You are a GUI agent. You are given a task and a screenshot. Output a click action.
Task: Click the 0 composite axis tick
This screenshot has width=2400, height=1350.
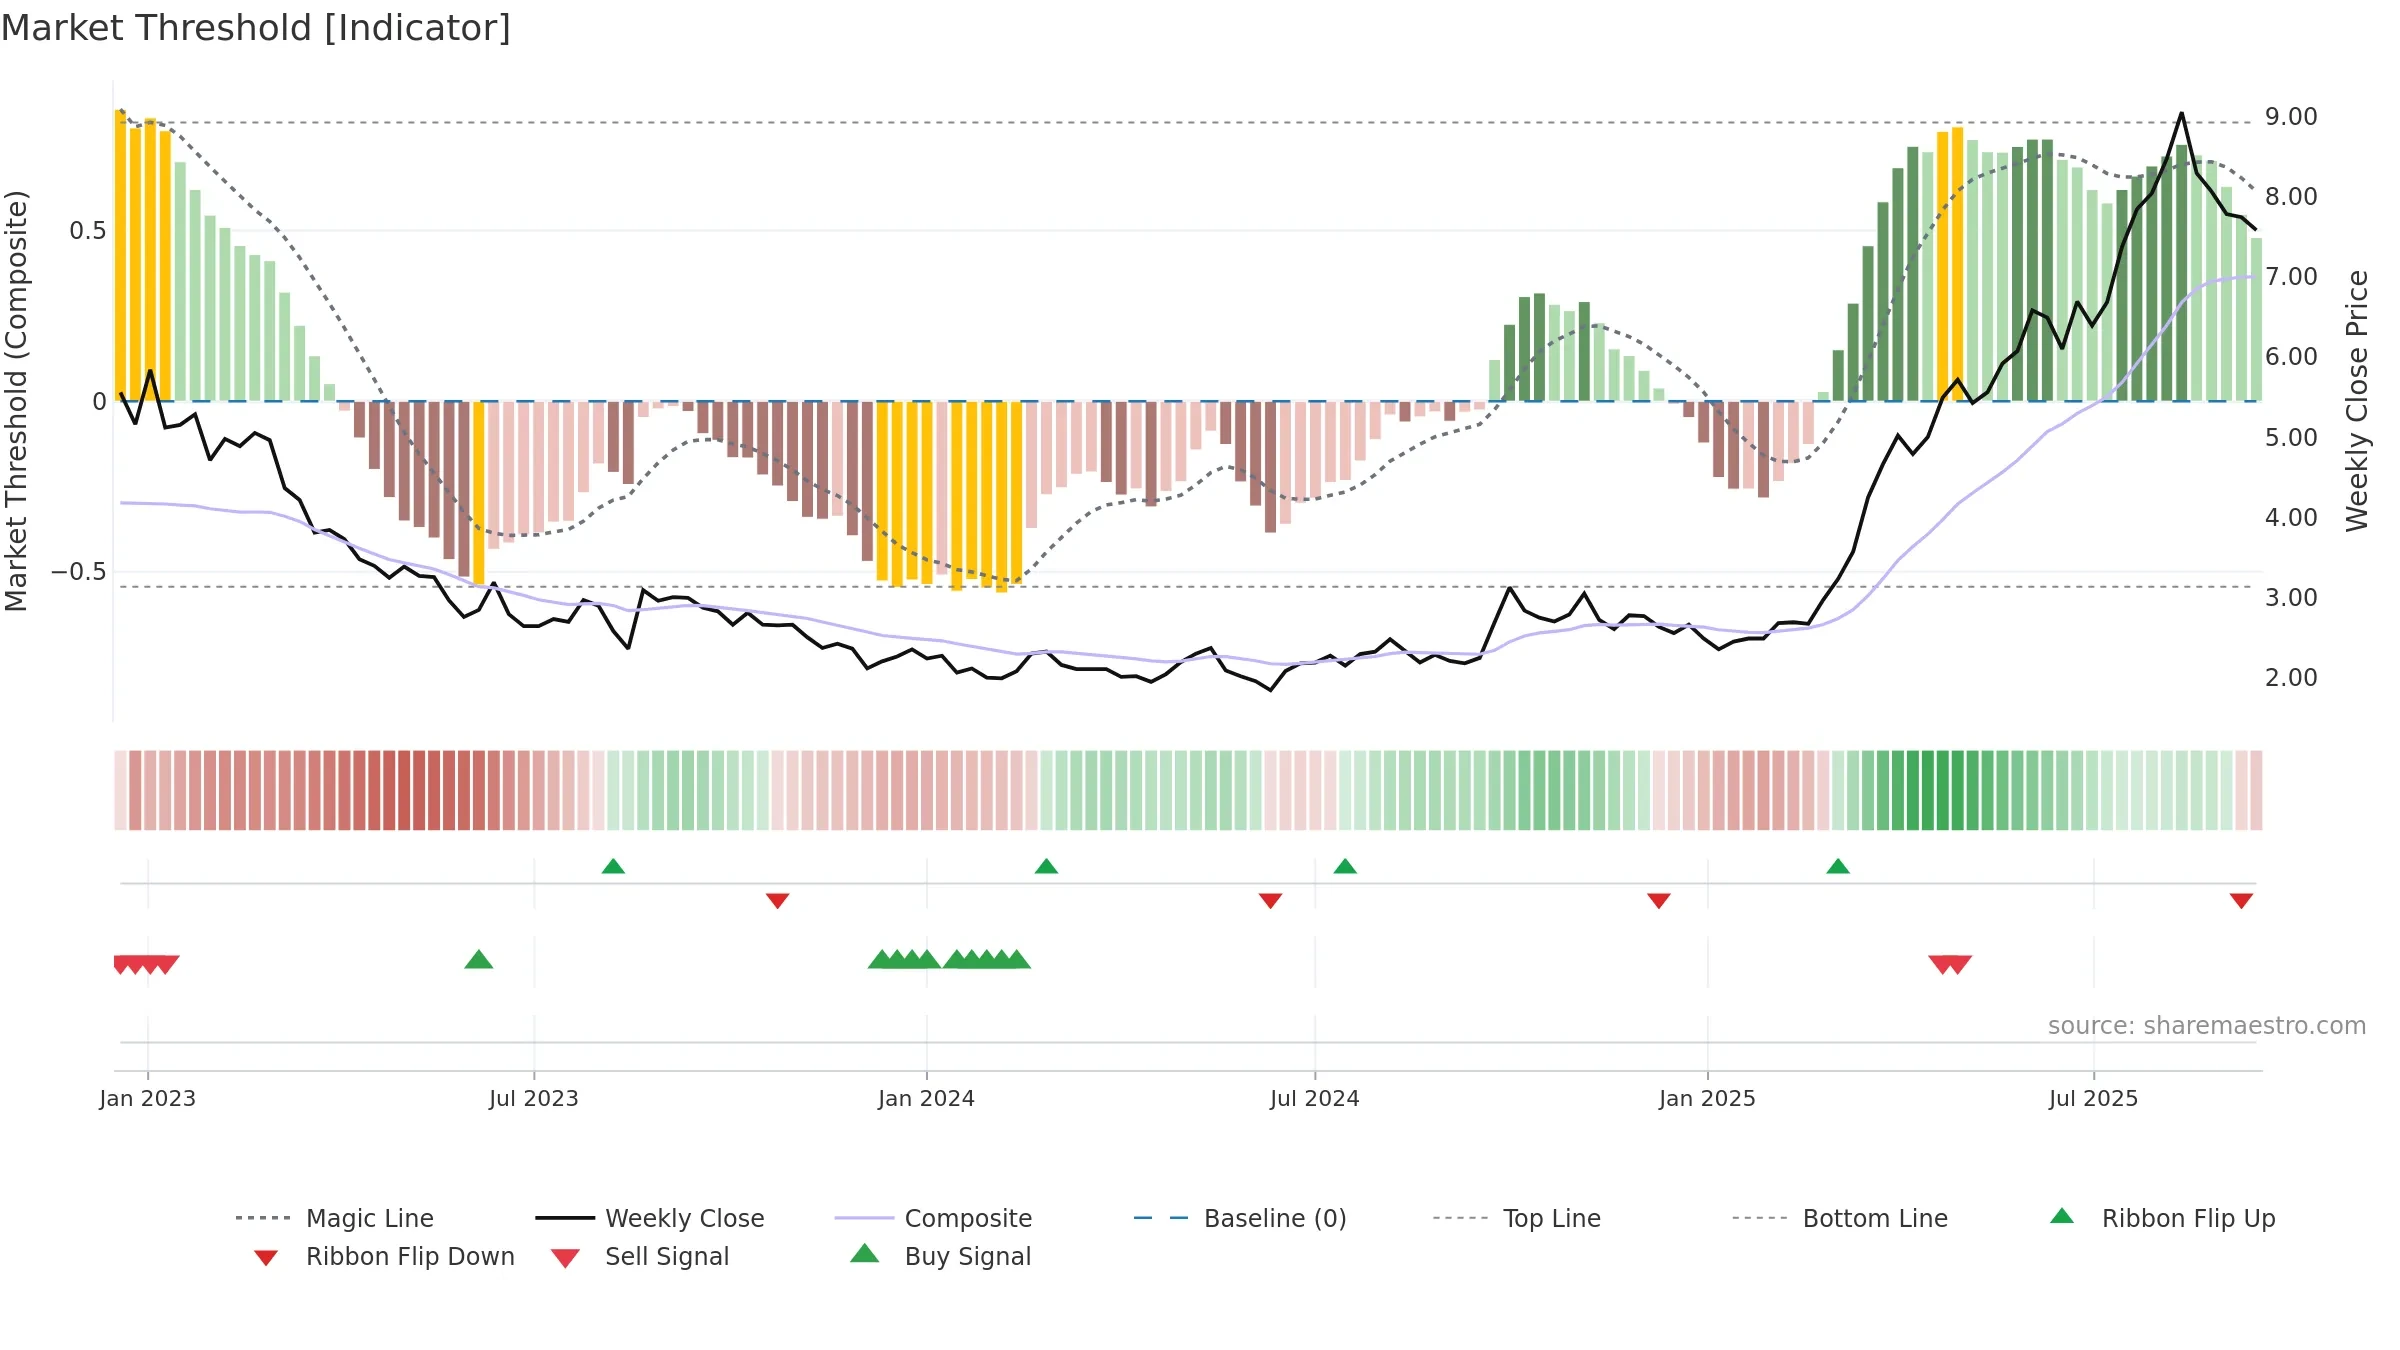[x=99, y=402]
